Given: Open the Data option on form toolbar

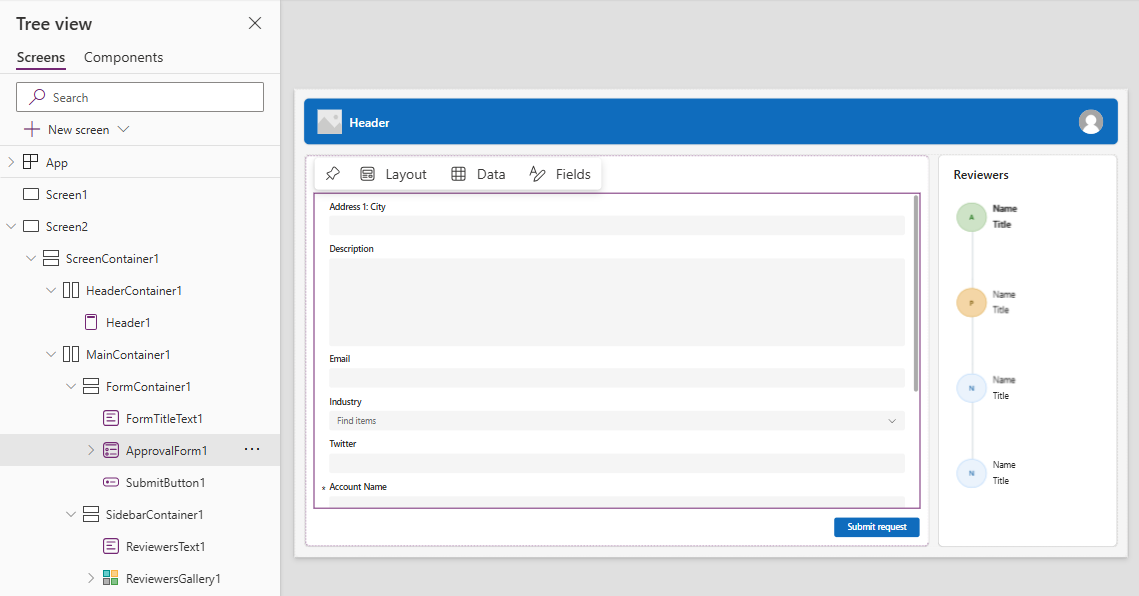Looking at the screenshot, I should (x=478, y=174).
